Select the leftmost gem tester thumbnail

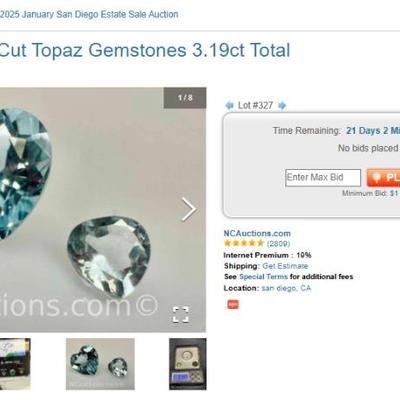click(x=15, y=364)
